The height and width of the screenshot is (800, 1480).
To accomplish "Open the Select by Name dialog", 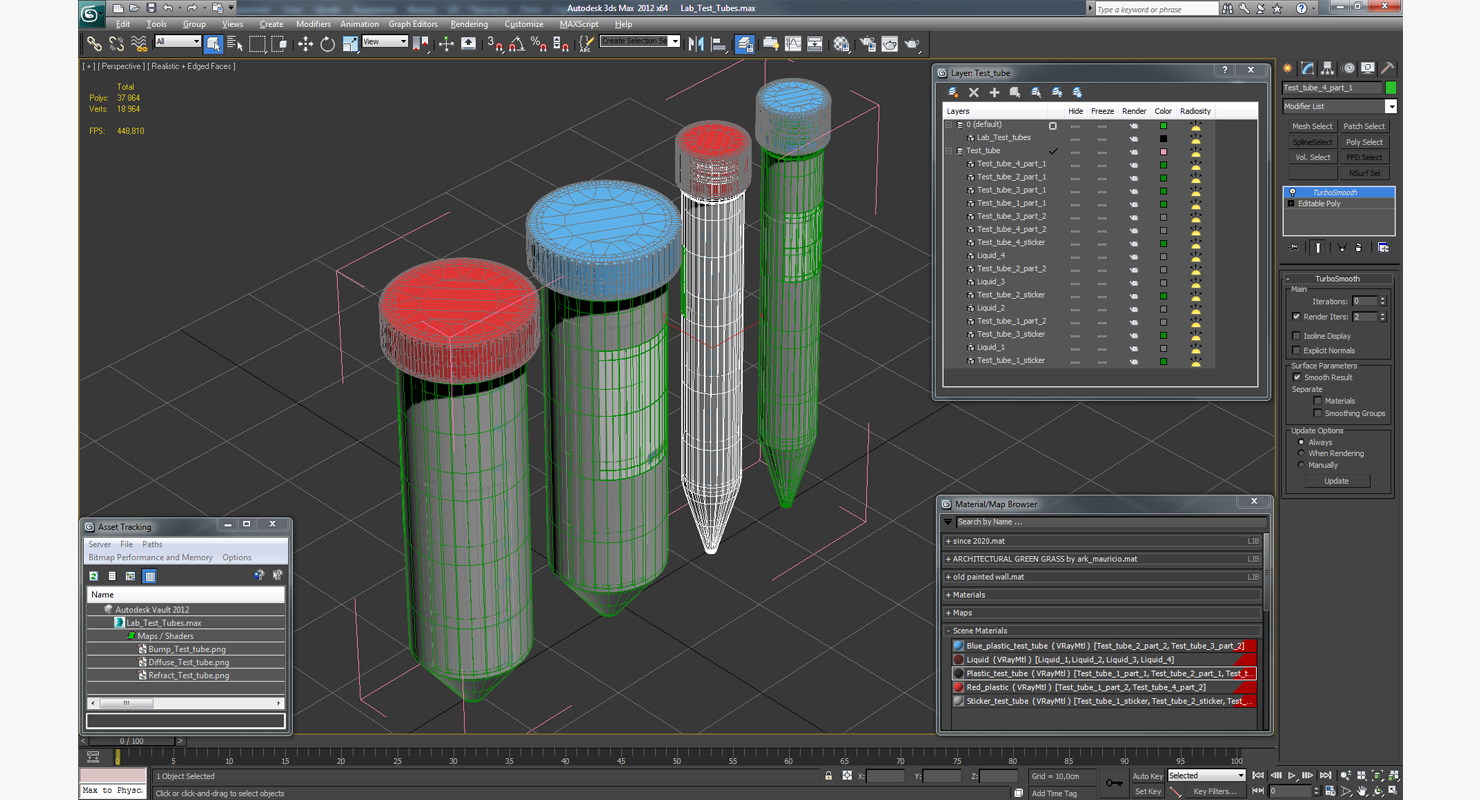I will 235,44.
